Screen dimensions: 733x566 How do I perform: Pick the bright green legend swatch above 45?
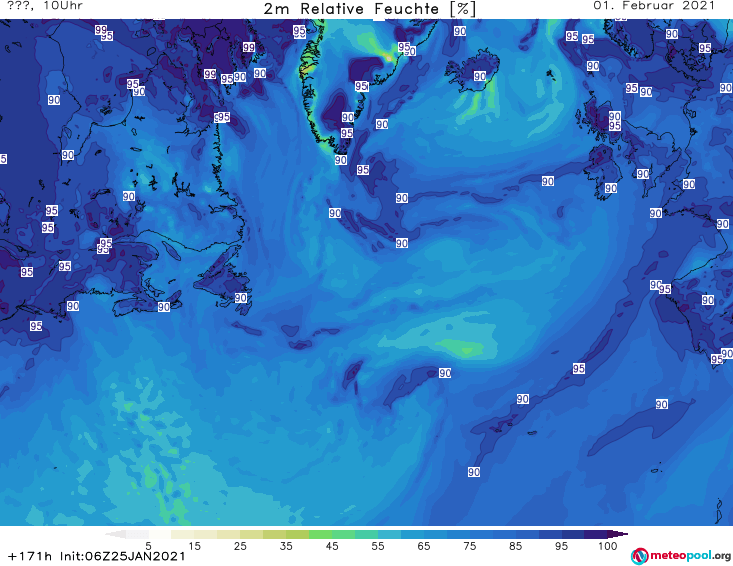(320, 534)
